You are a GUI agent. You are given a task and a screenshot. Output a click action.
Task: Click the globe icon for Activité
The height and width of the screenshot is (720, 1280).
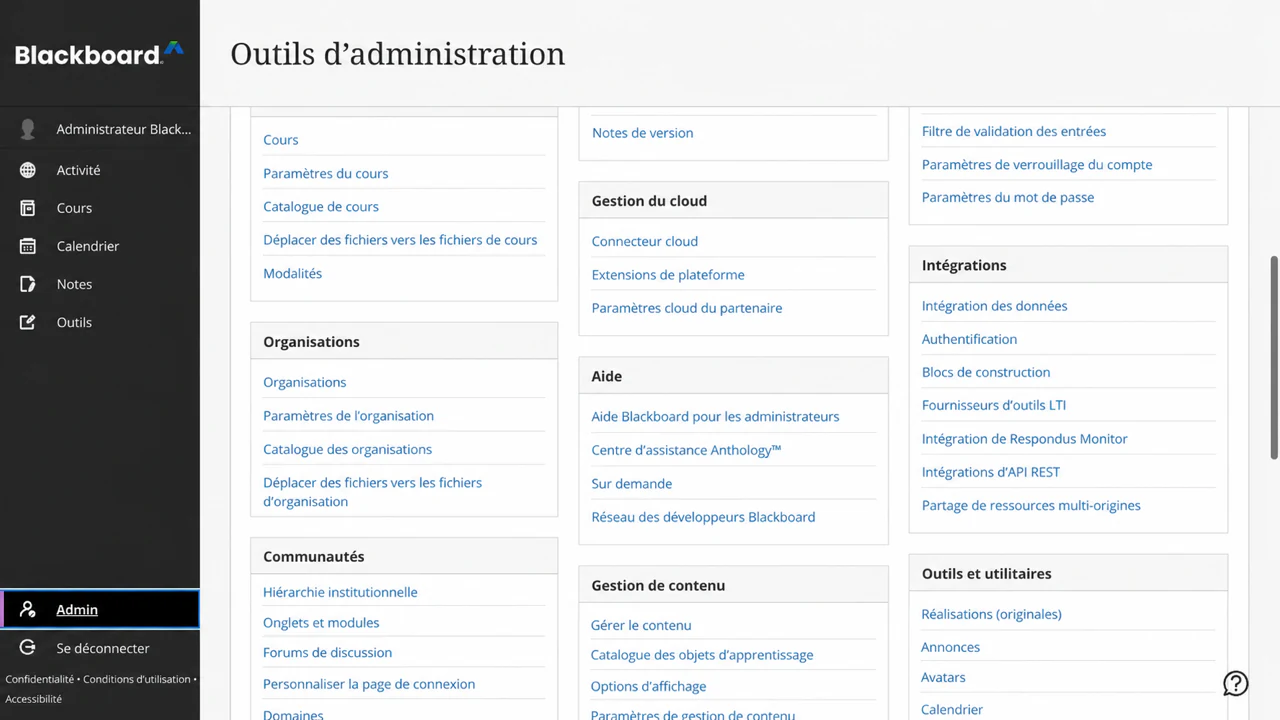pyautogui.click(x=28, y=170)
